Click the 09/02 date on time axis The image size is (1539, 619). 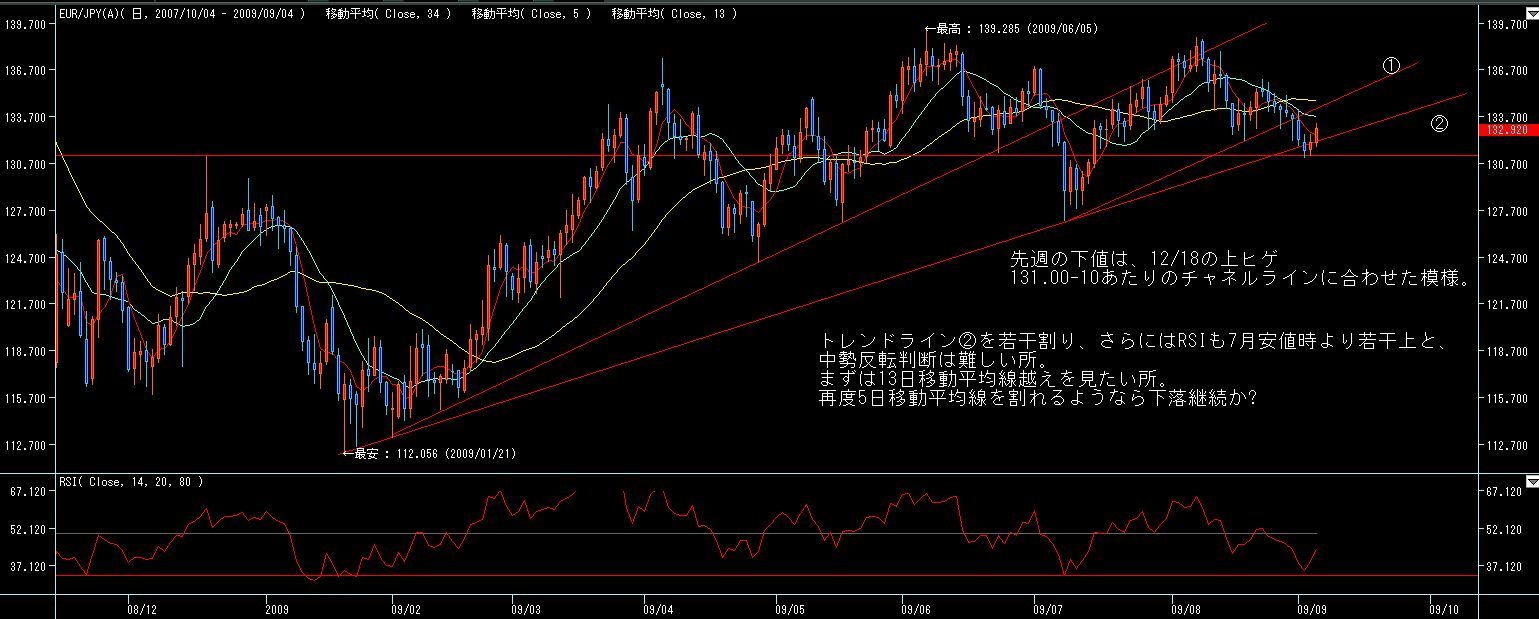click(405, 607)
